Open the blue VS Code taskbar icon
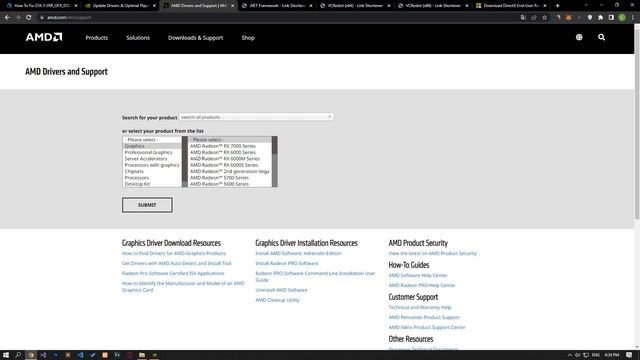This screenshot has width=640, height=360. coord(80,355)
